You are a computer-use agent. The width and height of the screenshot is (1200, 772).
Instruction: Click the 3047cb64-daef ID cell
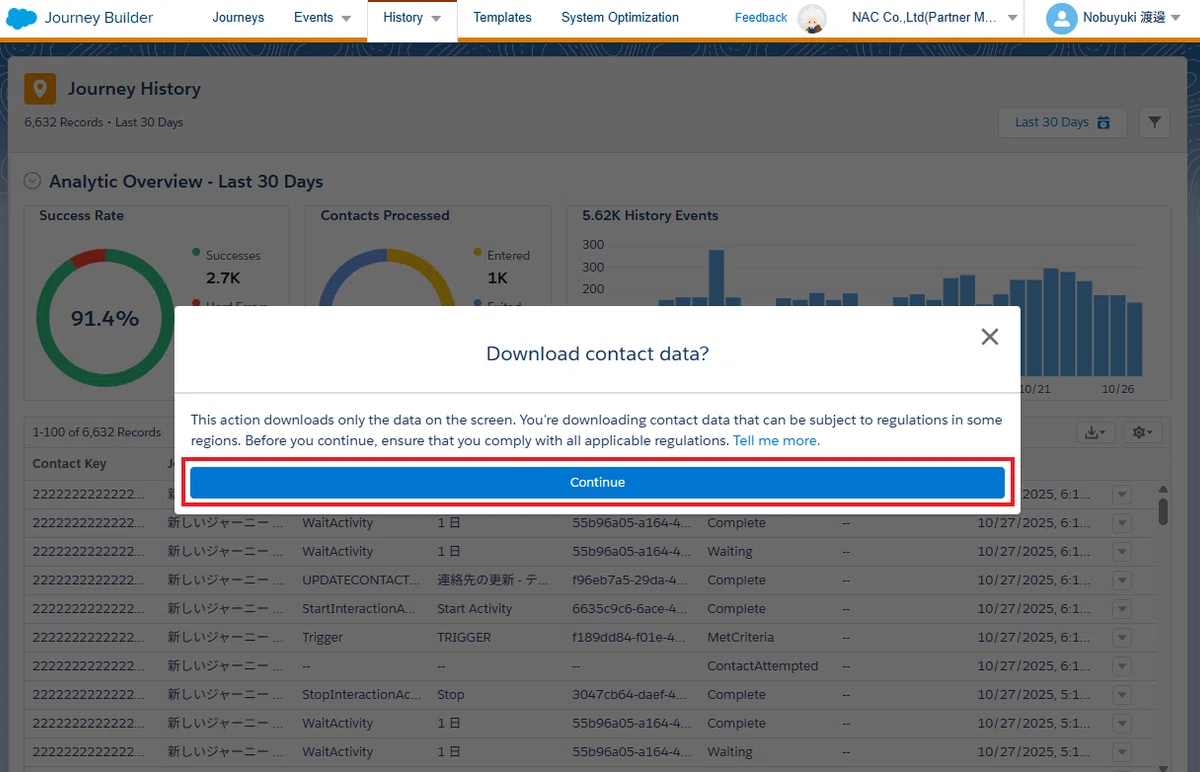631,695
